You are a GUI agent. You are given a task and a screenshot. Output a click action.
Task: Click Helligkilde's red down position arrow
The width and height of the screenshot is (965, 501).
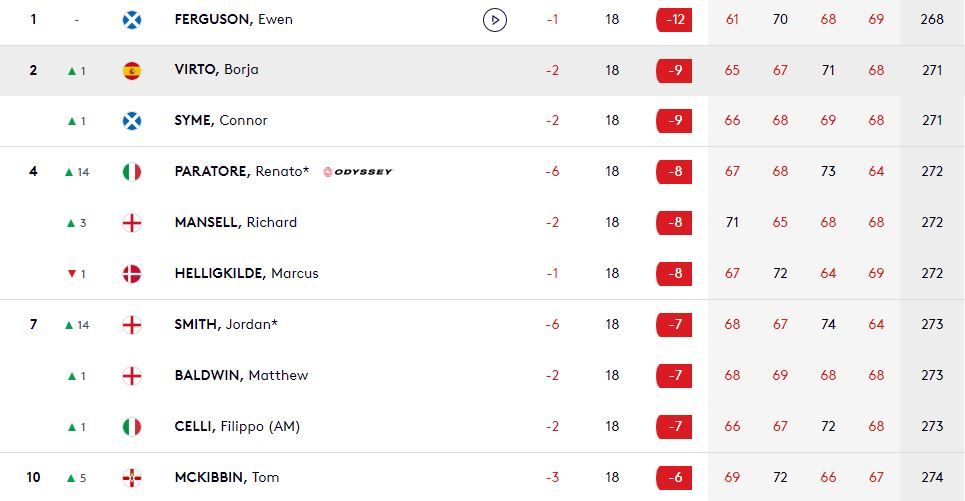click(71, 274)
